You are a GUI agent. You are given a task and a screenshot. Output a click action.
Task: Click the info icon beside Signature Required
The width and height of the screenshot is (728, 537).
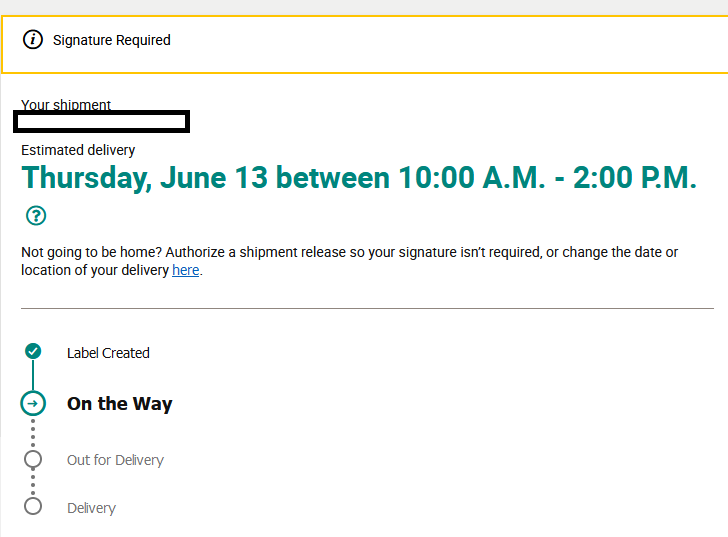point(33,40)
